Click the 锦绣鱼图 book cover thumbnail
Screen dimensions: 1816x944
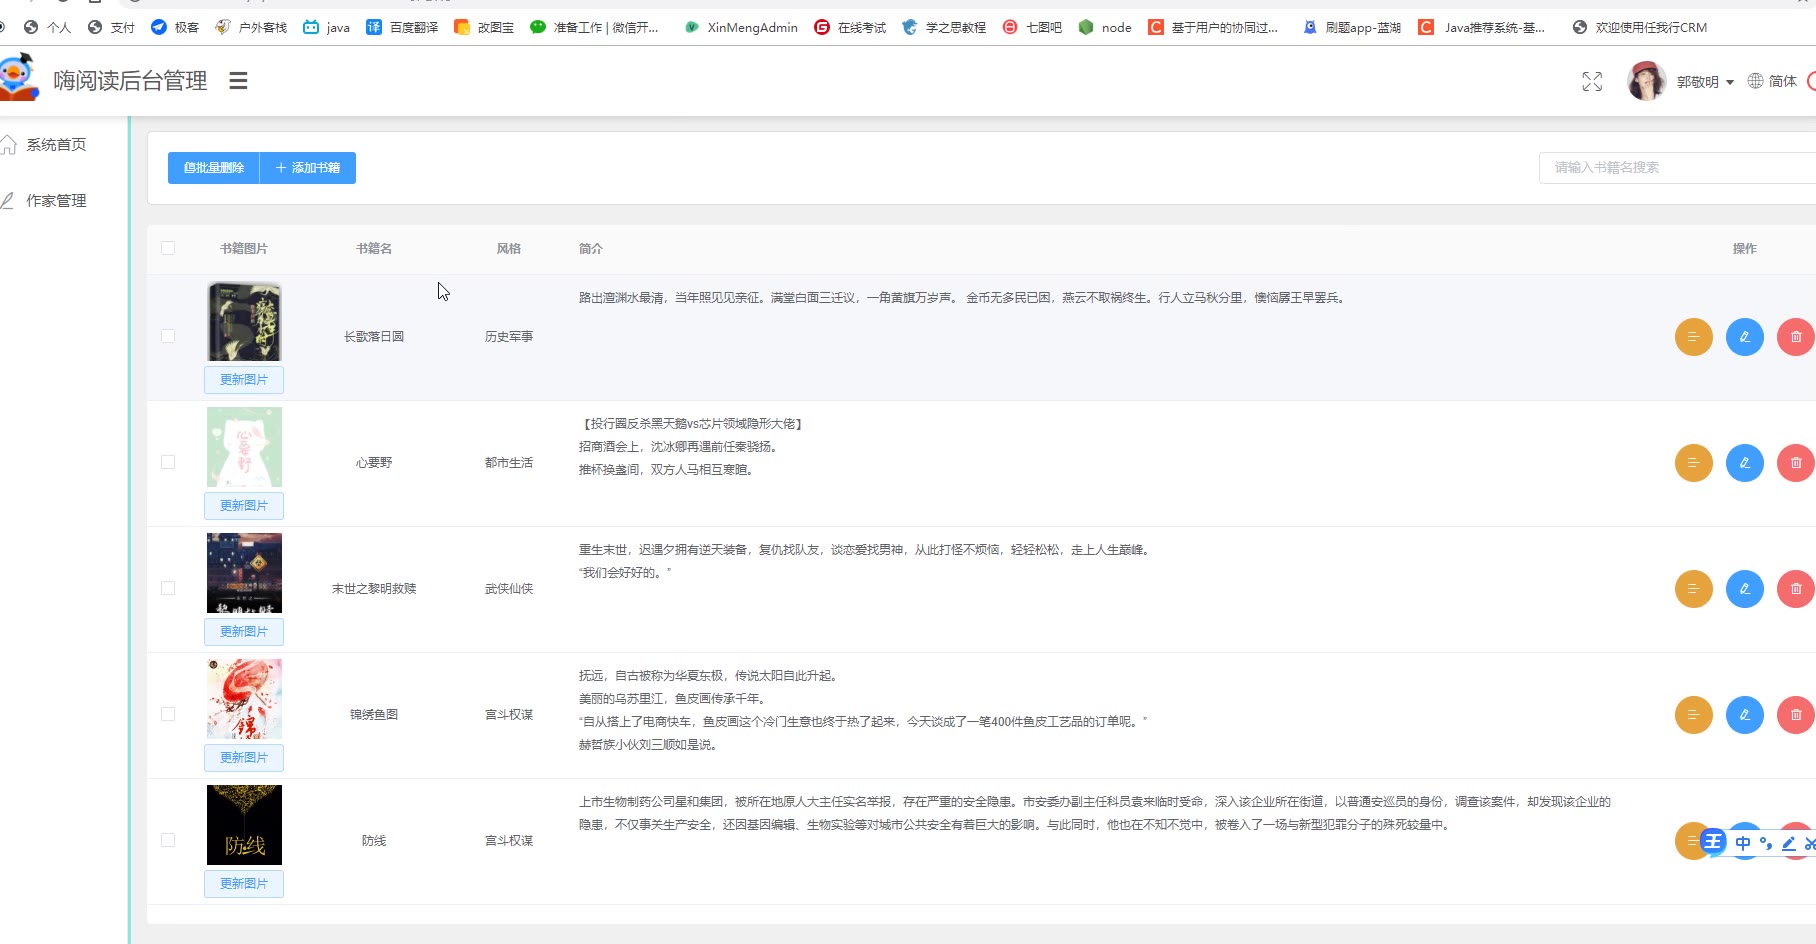tap(244, 699)
